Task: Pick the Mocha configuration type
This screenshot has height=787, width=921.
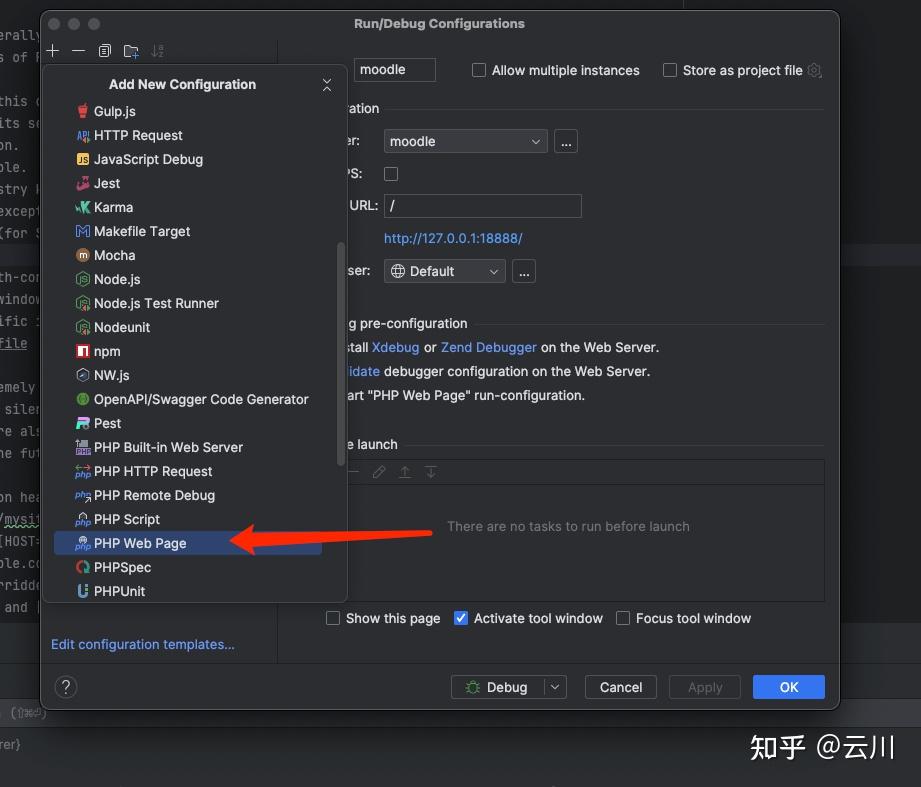Action: coord(188,255)
